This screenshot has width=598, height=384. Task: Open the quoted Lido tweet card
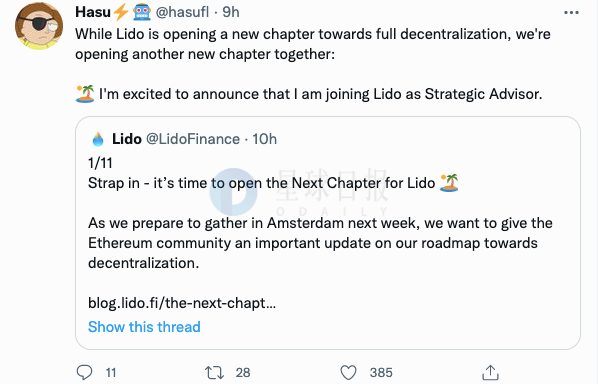328,233
